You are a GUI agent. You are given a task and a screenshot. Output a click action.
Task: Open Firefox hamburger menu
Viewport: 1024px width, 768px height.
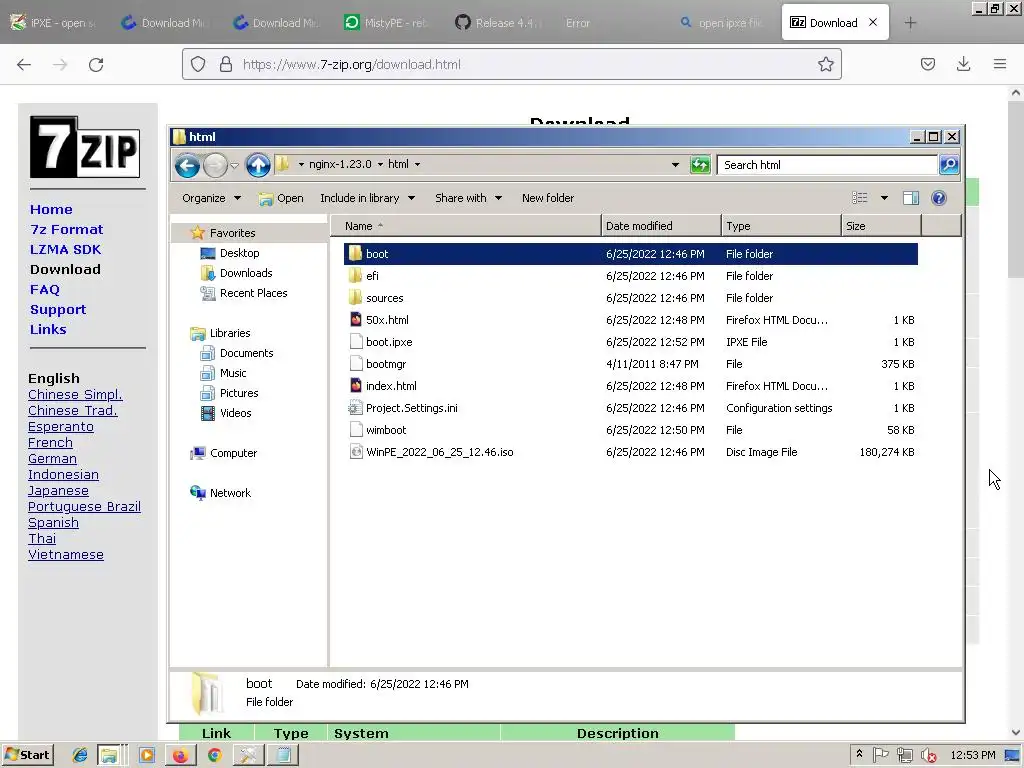tap(1000, 64)
